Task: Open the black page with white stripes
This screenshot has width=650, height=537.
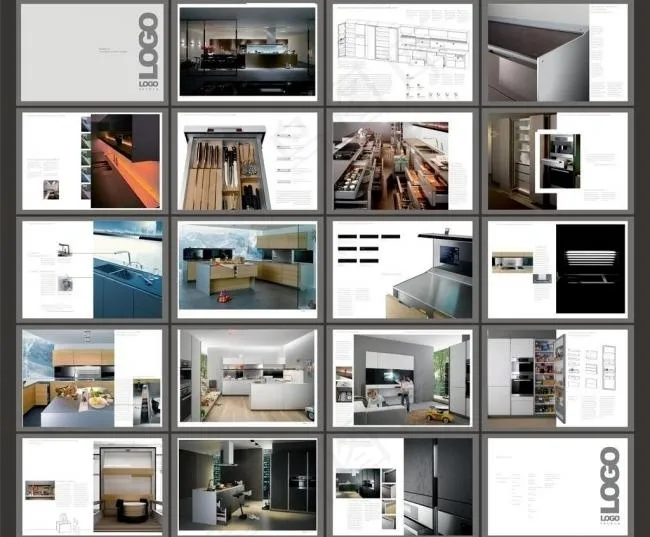Action: pyautogui.click(x=557, y=270)
